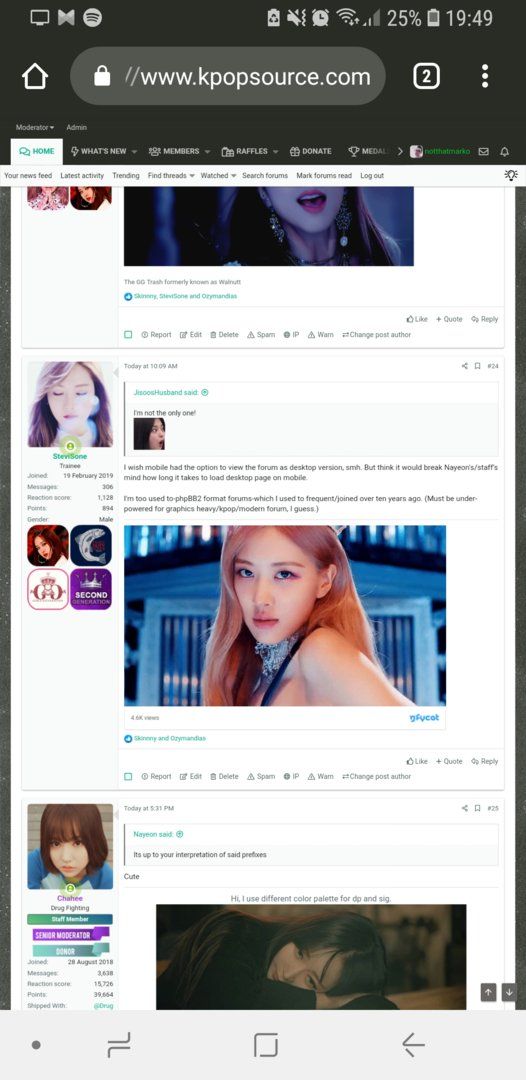Screen dimensions: 526x1080
Task: Like the post with Walnutt signature
Action: (417, 319)
